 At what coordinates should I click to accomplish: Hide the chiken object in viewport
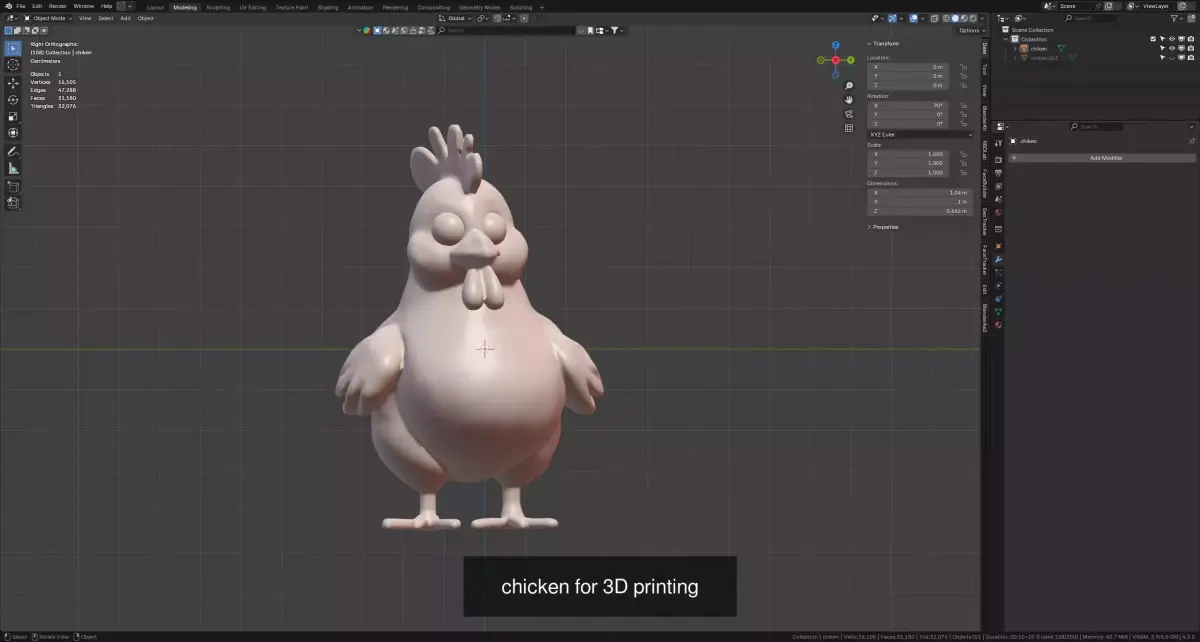1172,48
